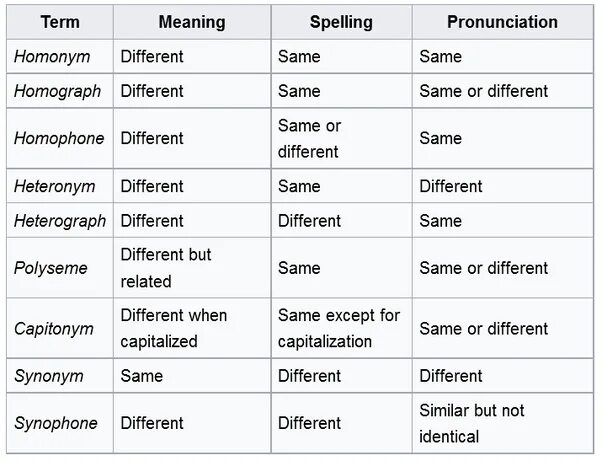
Task: Select the Homograph term
Action: point(57,91)
